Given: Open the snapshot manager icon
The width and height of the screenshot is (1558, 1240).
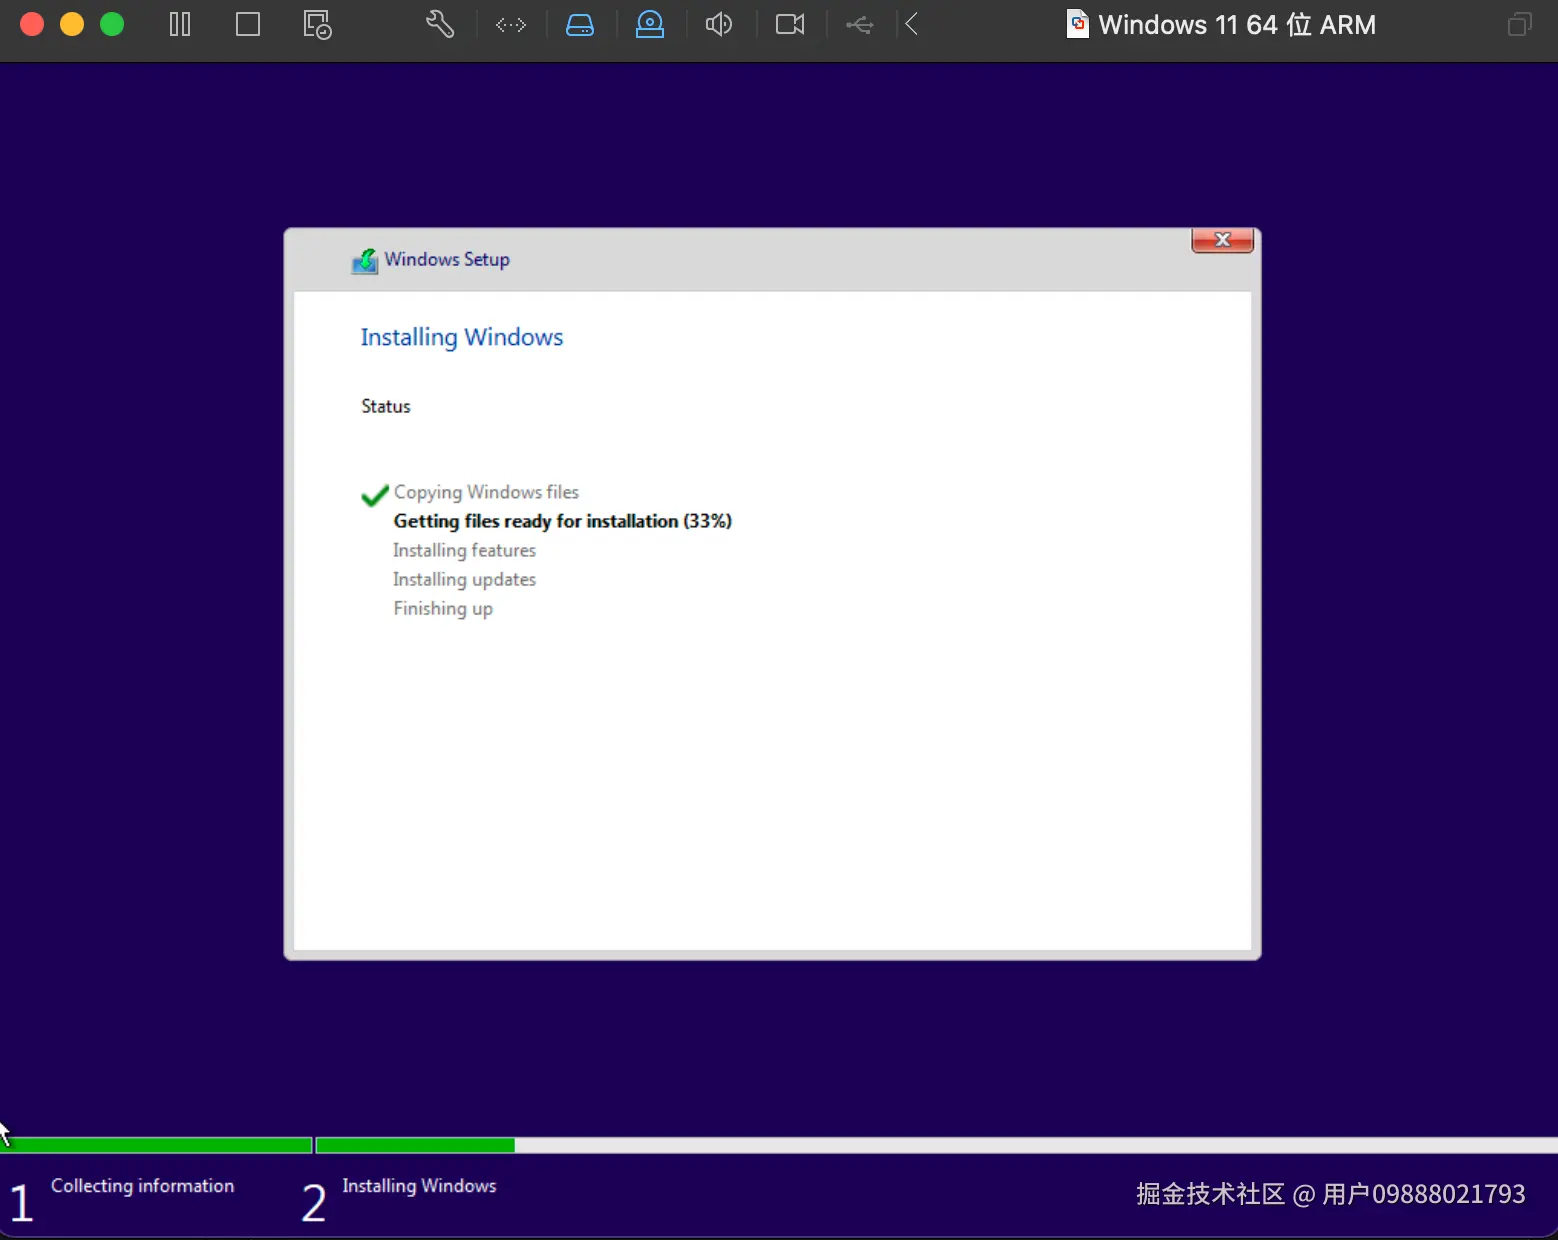Looking at the screenshot, I should (317, 25).
